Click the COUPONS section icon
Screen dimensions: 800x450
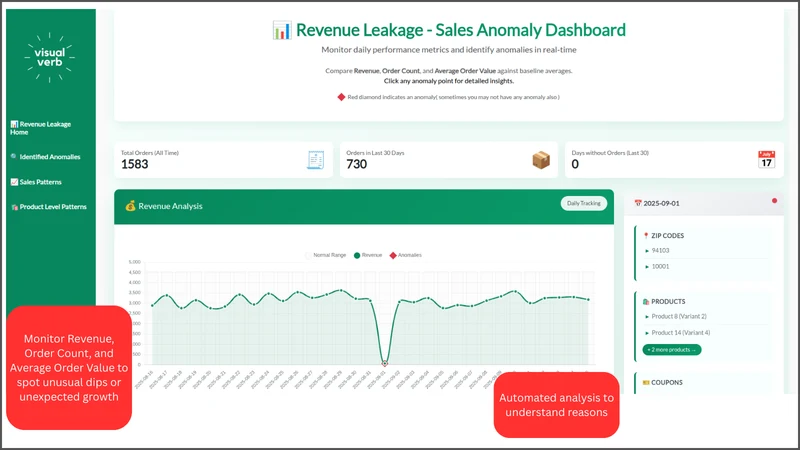click(646, 382)
